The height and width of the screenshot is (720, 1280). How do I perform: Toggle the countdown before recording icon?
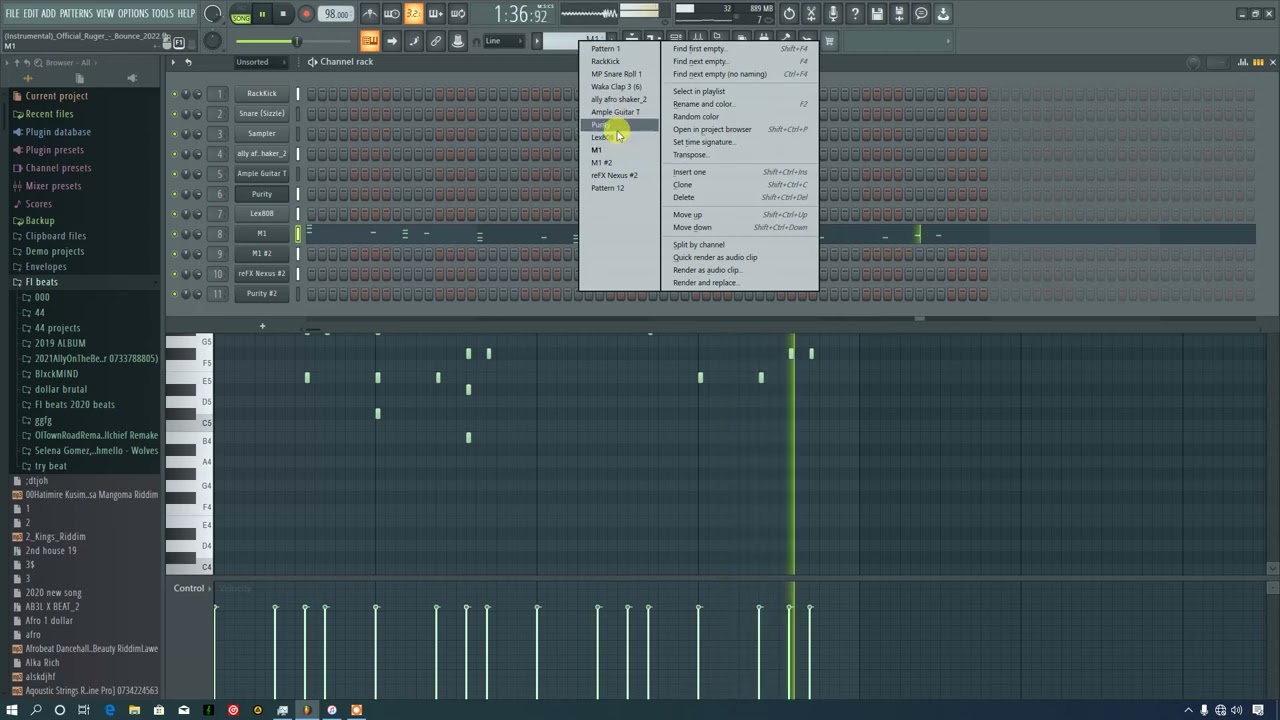point(414,14)
